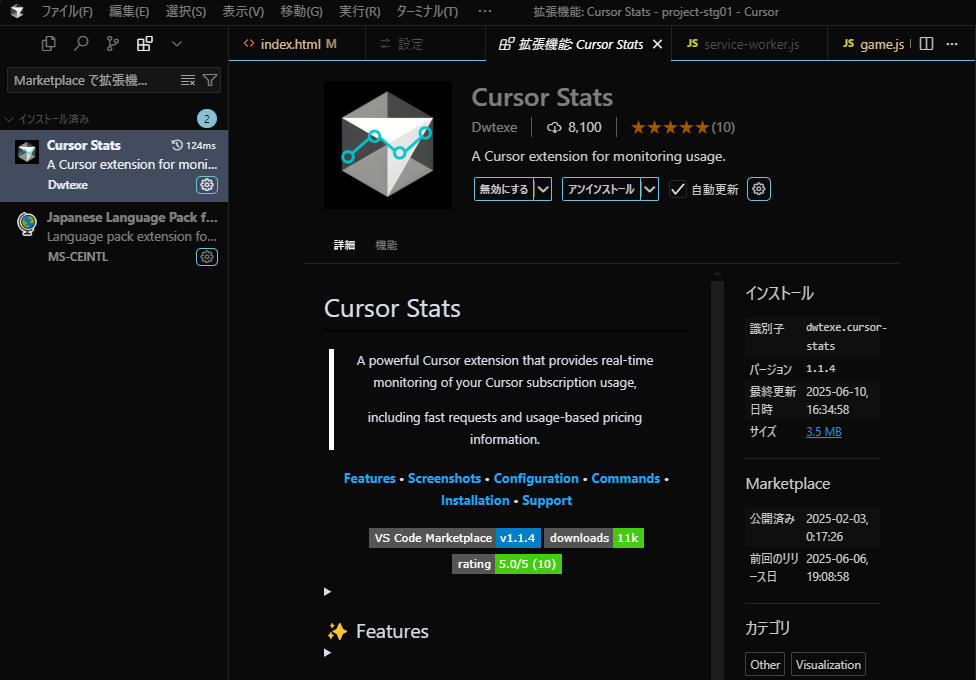Clear the extension search results icon
The image size is (976, 680).
point(188,80)
